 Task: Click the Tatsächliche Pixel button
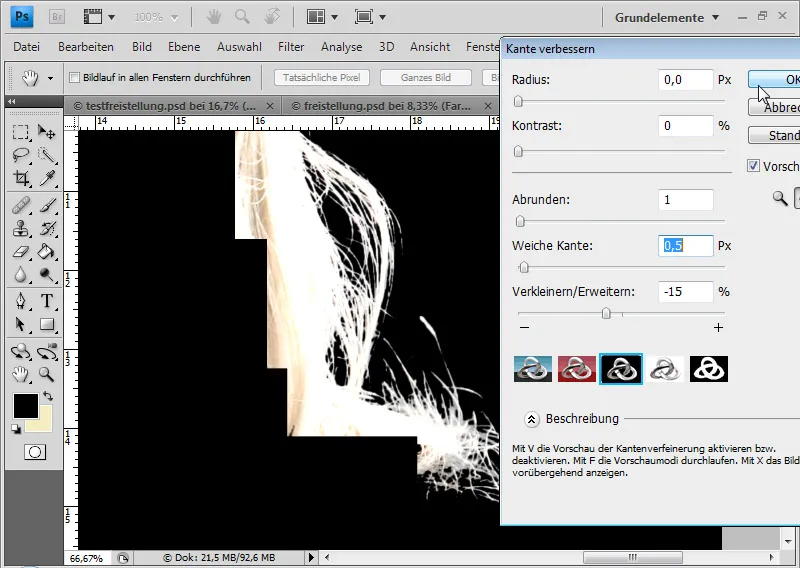point(321,78)
